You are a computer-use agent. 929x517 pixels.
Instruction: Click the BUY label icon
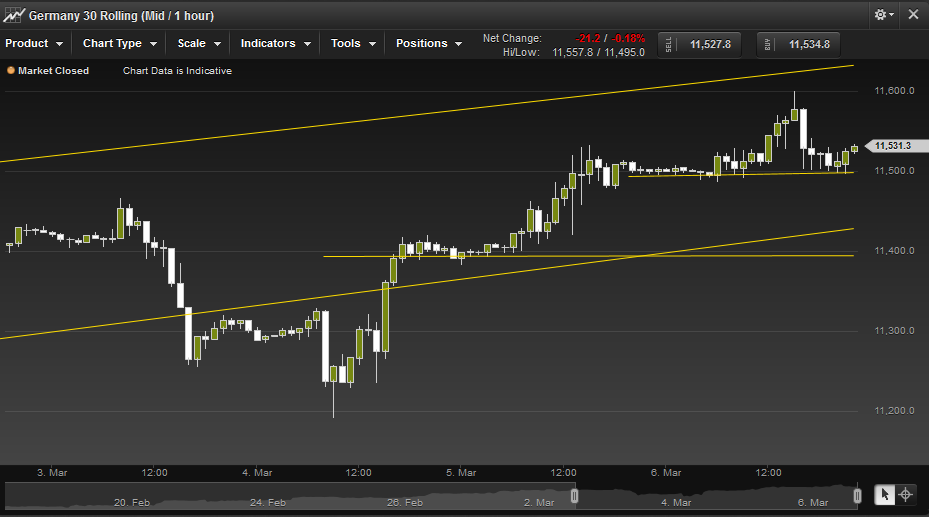pyautogui.click(x=768, y=44)
